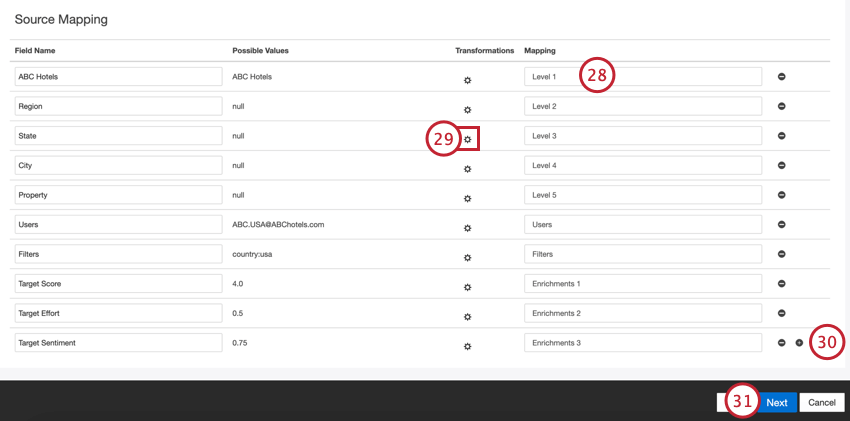Screen dimensions: 850x421
Task: Edit the Target Effort field name box
Action: 119,313
